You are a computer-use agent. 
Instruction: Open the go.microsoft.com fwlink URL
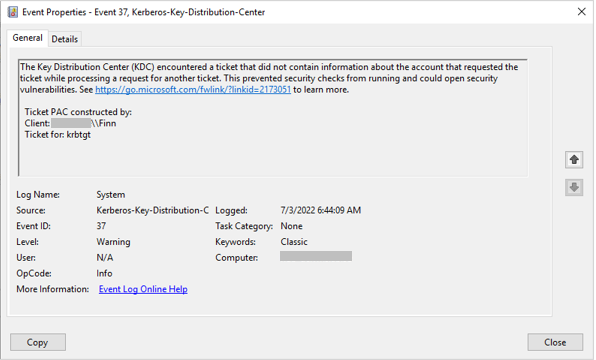(x=193, y=90)
